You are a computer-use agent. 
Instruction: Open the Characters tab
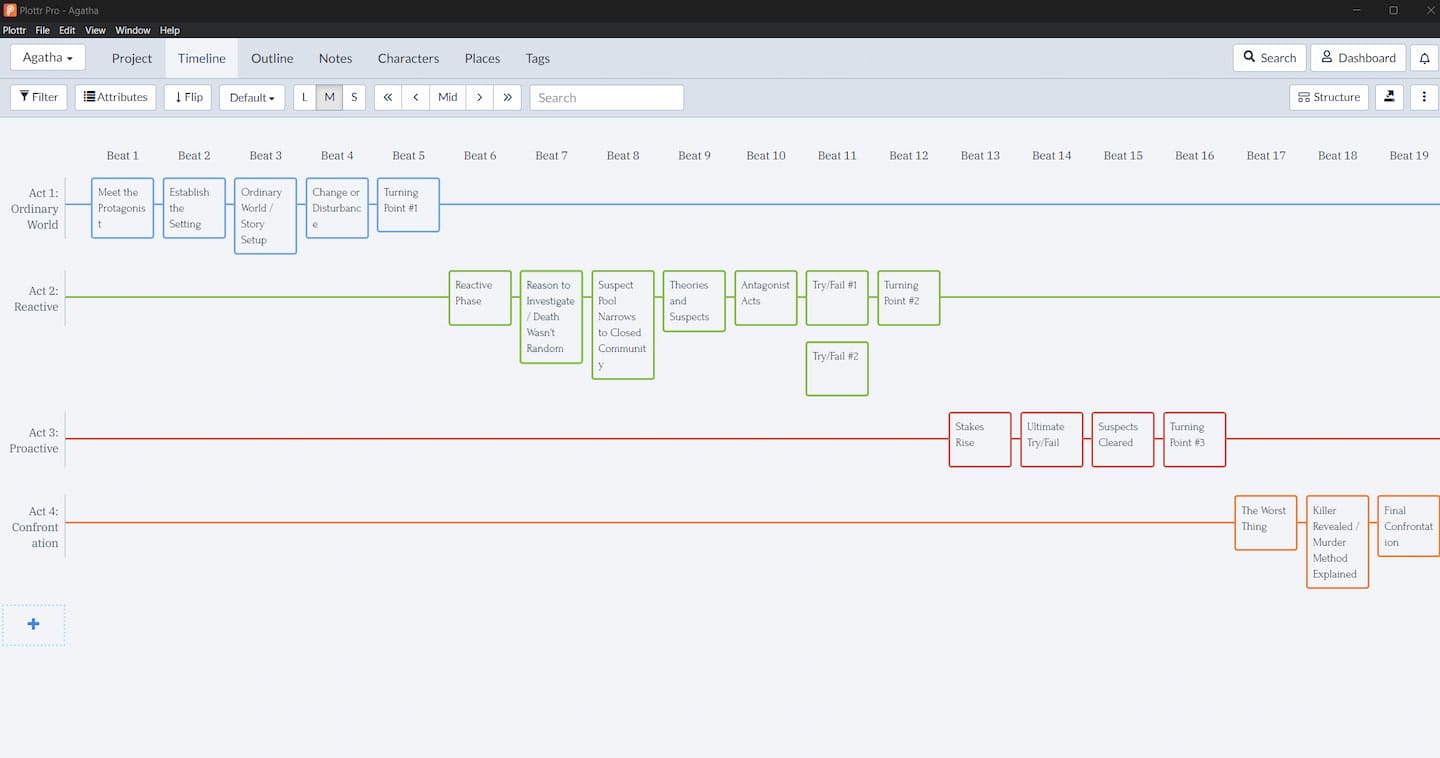tap(408, 58)
